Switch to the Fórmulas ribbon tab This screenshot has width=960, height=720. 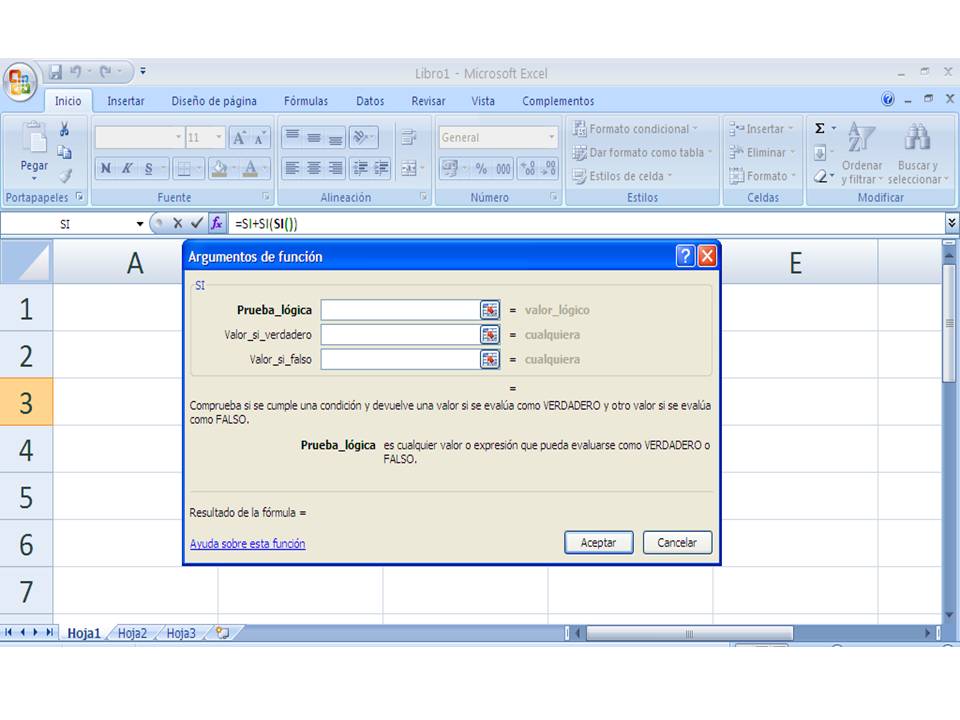pyautogui.click(x=306, y=100)
